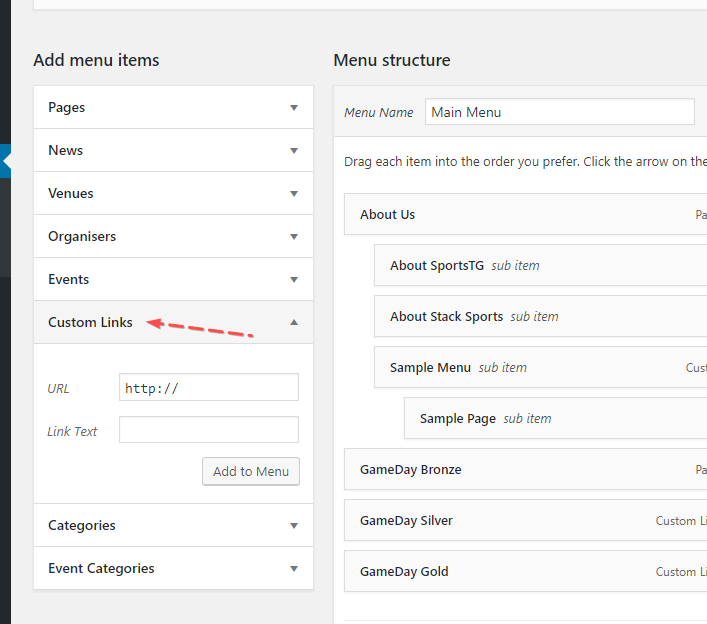The width and height of the screenshot is (707, 624).
Task: Expand the Organisers section arrow
Action: click(x=294, y=237)
